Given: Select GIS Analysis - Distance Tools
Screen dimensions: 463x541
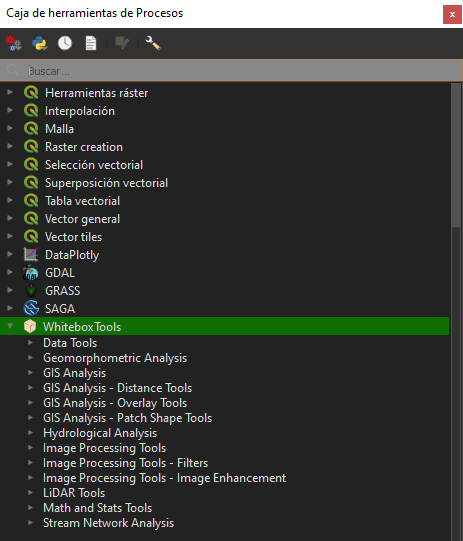Looking at the screenshot, I should (x=117, y=388).
